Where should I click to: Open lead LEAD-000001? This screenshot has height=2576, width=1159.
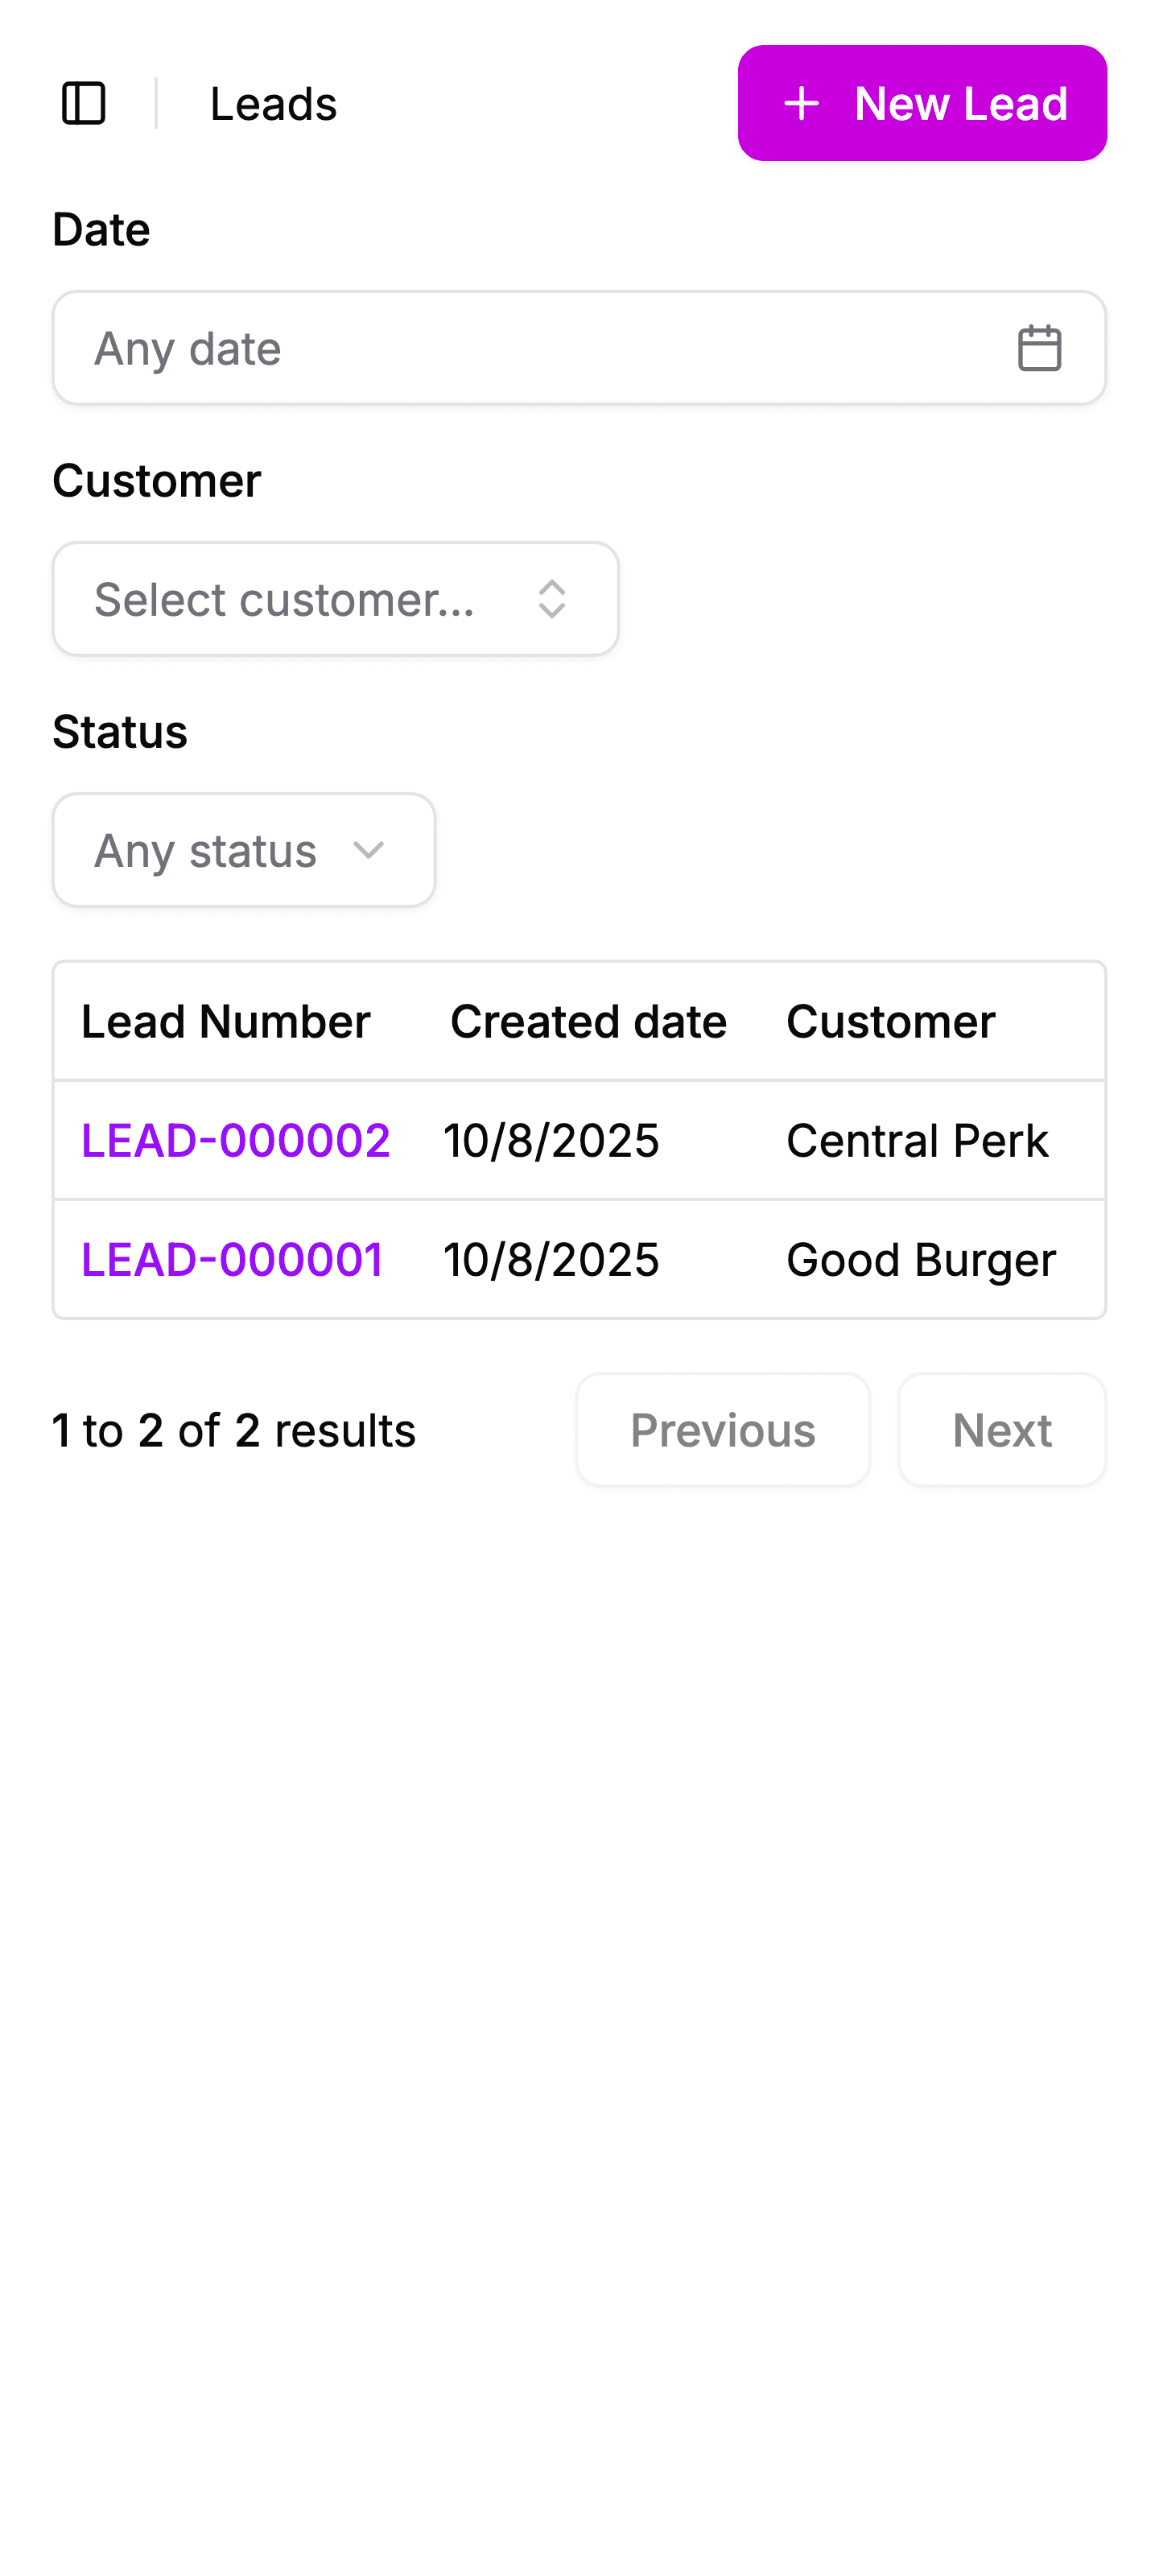coord(232,1259)
